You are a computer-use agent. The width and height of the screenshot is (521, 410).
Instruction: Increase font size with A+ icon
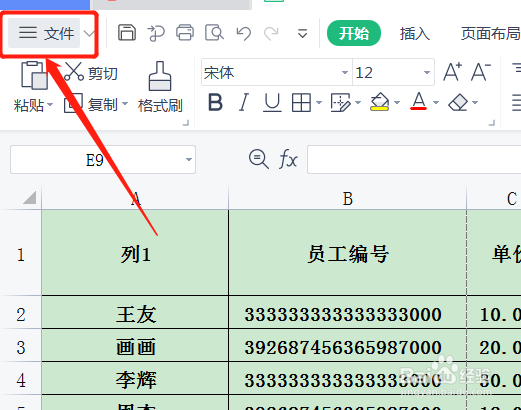point(453,72)
